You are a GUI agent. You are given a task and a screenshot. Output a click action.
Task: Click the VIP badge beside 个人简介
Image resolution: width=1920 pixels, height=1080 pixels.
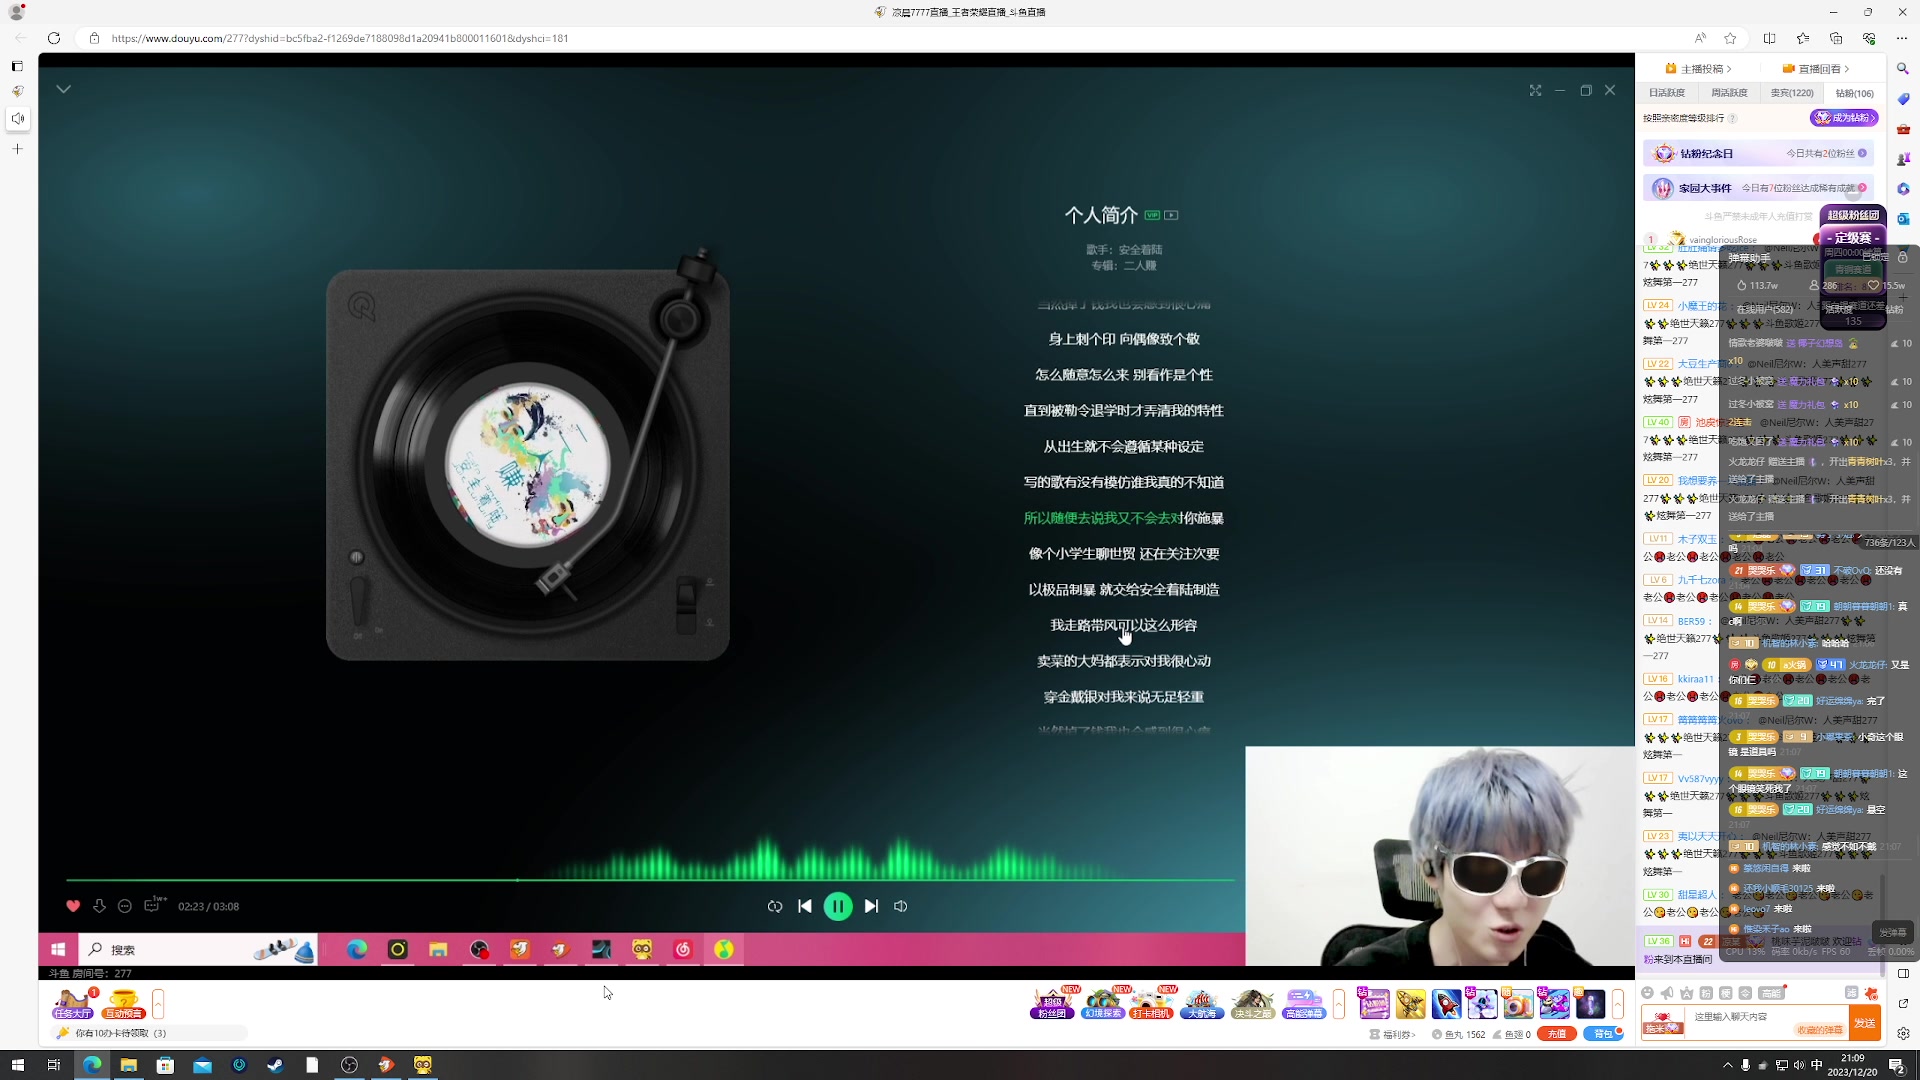tap(1152, 215)
